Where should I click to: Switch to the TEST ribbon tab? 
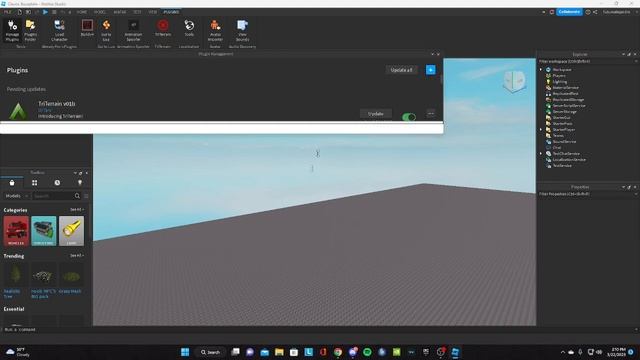click(x=137, y=12)
